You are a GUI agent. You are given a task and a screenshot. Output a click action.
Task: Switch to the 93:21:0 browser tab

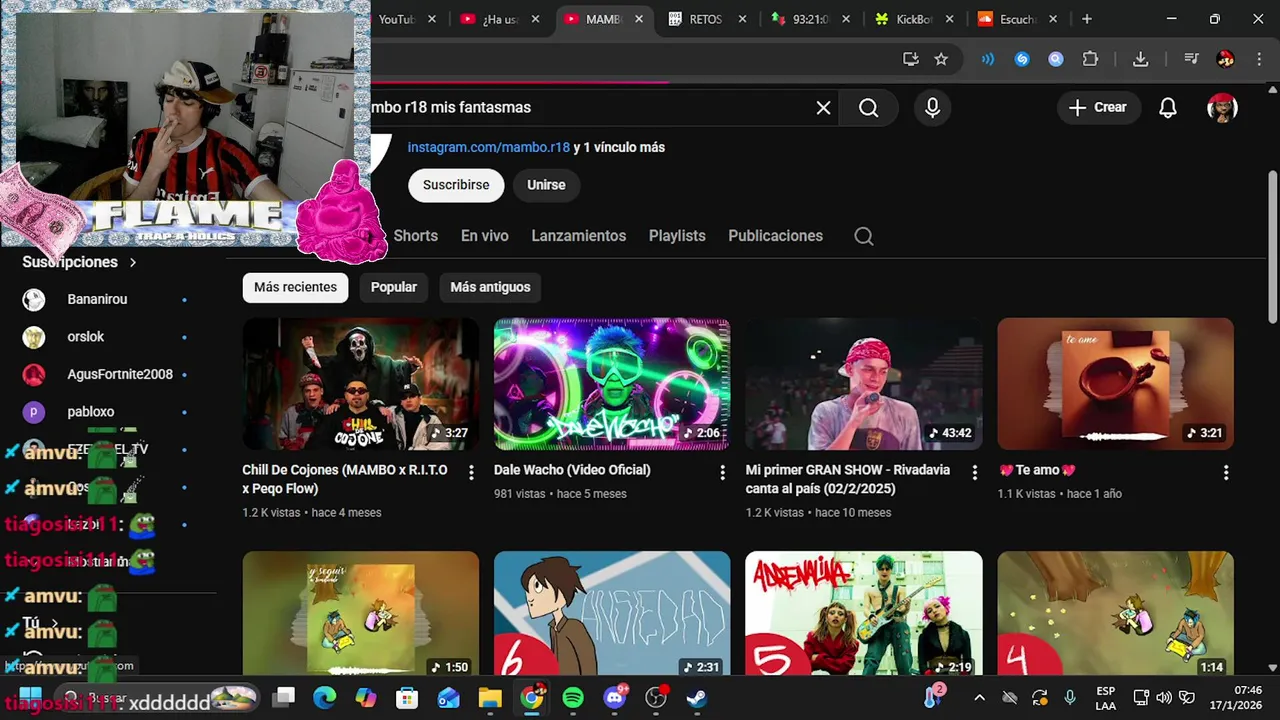[x=810, y=19]
